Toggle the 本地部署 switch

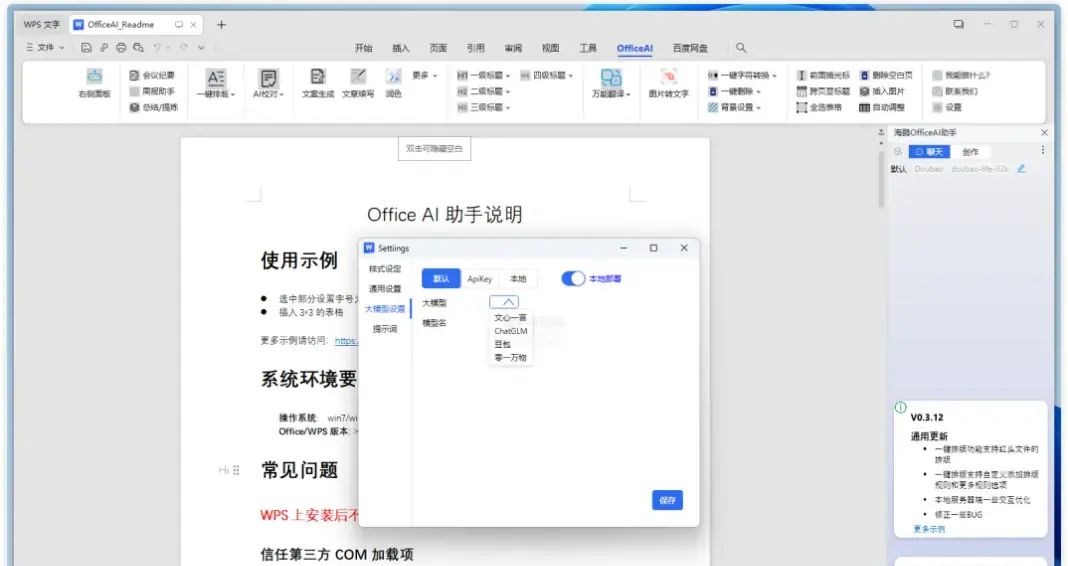573,279
